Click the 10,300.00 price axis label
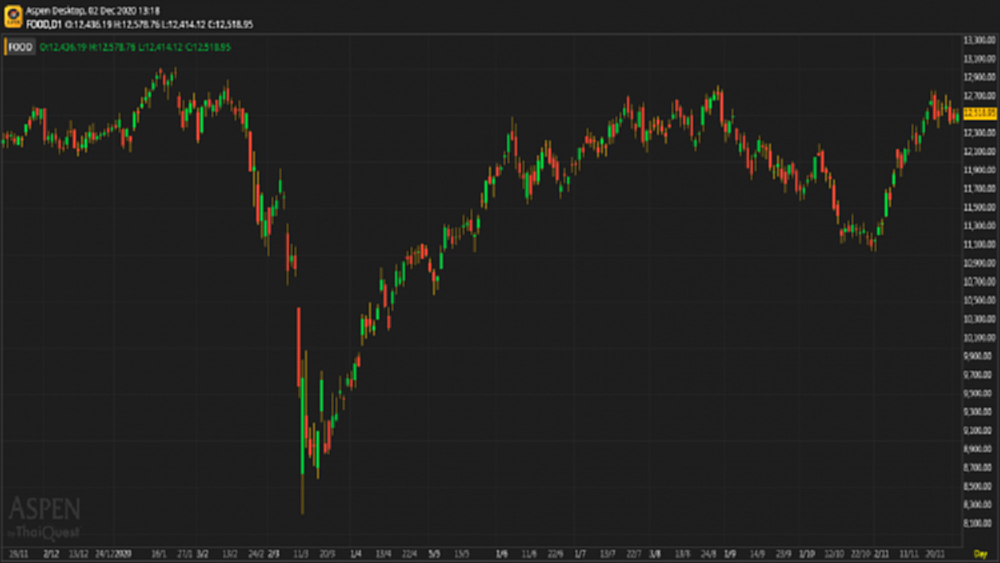Viewport: 1000px width, 563px height. (980, 319)
